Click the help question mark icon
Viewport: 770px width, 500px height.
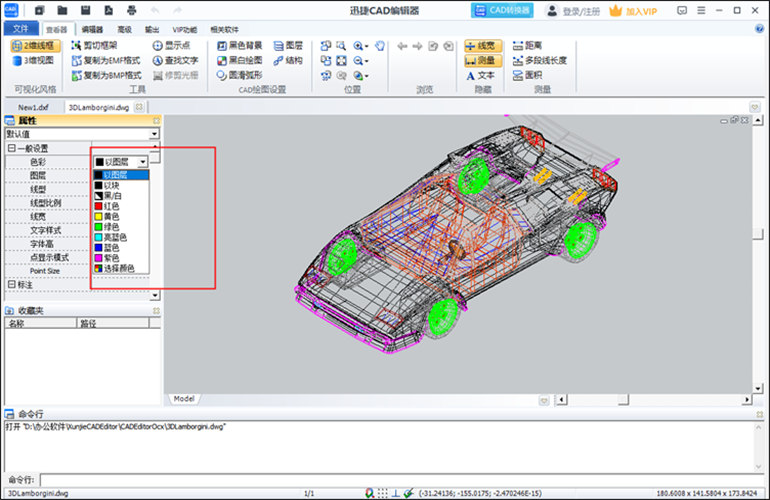[x=759, y=29]
